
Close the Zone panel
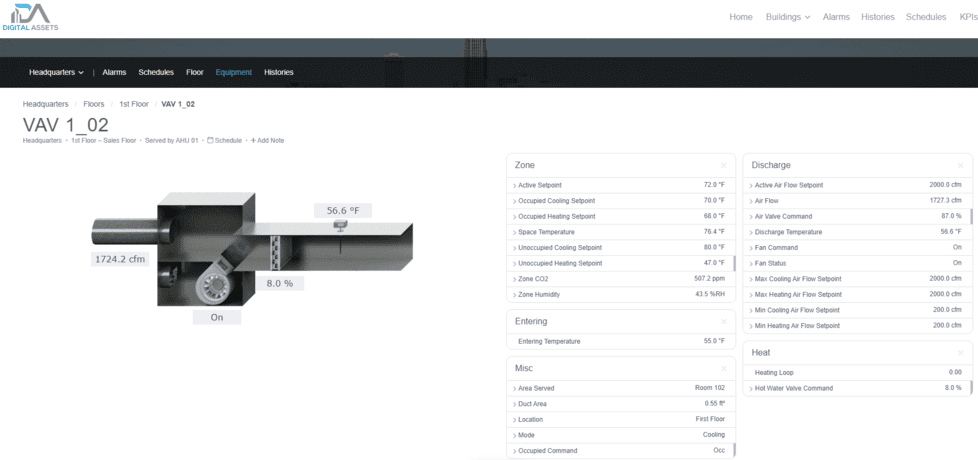[724, 165]
